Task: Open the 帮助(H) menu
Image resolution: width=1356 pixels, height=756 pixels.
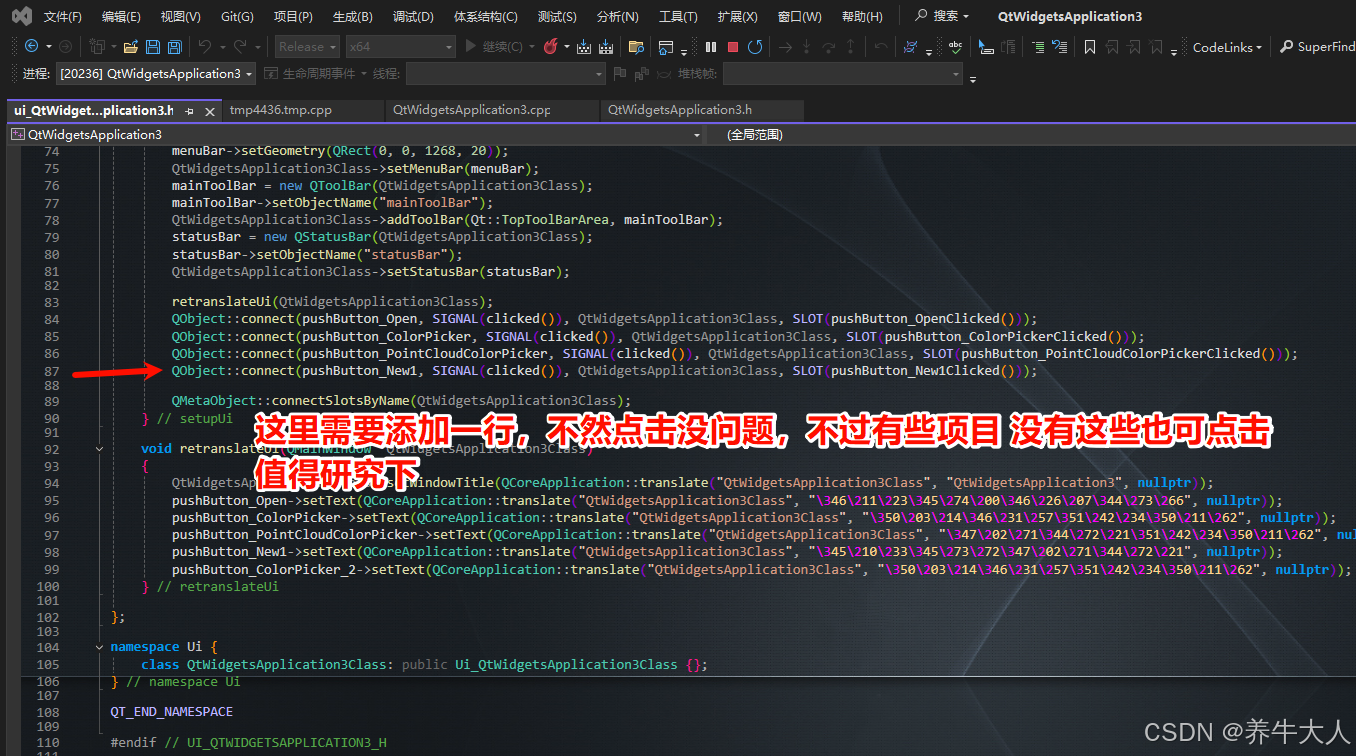Action: click(x=862, y=16)
